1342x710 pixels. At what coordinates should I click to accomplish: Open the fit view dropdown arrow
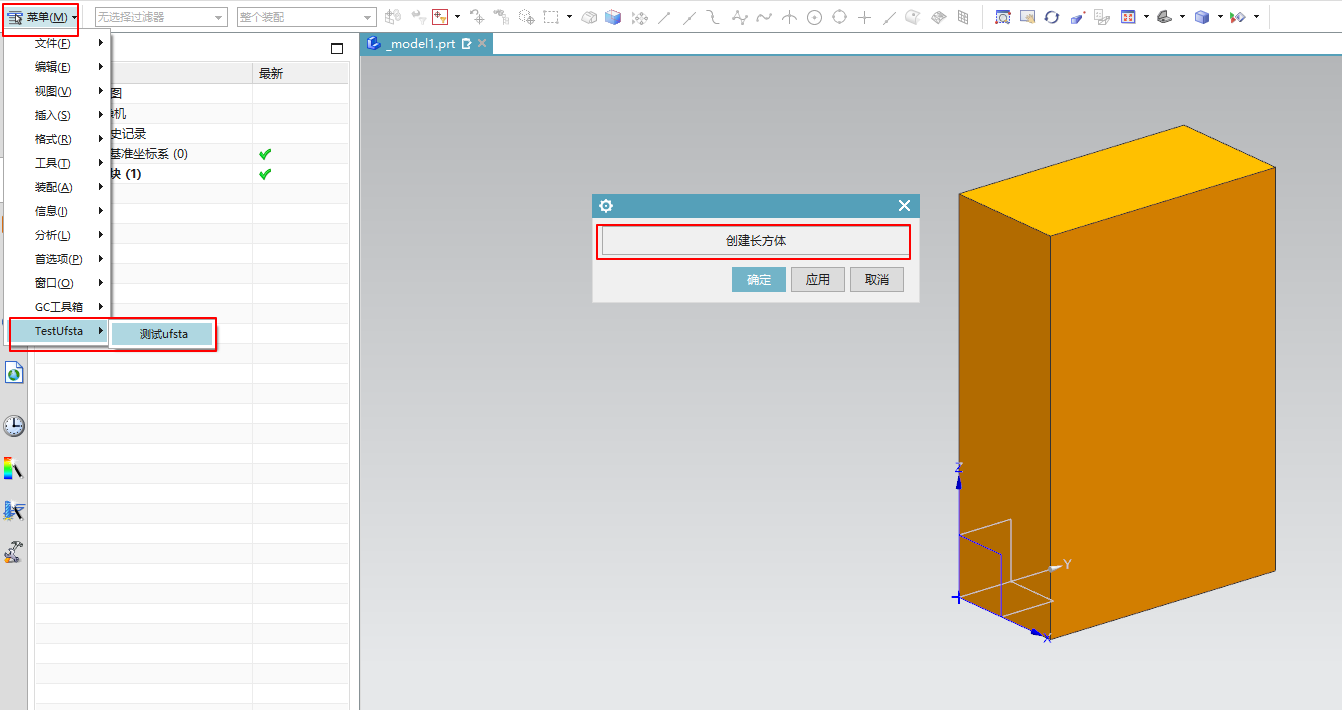pos(1146,16)
